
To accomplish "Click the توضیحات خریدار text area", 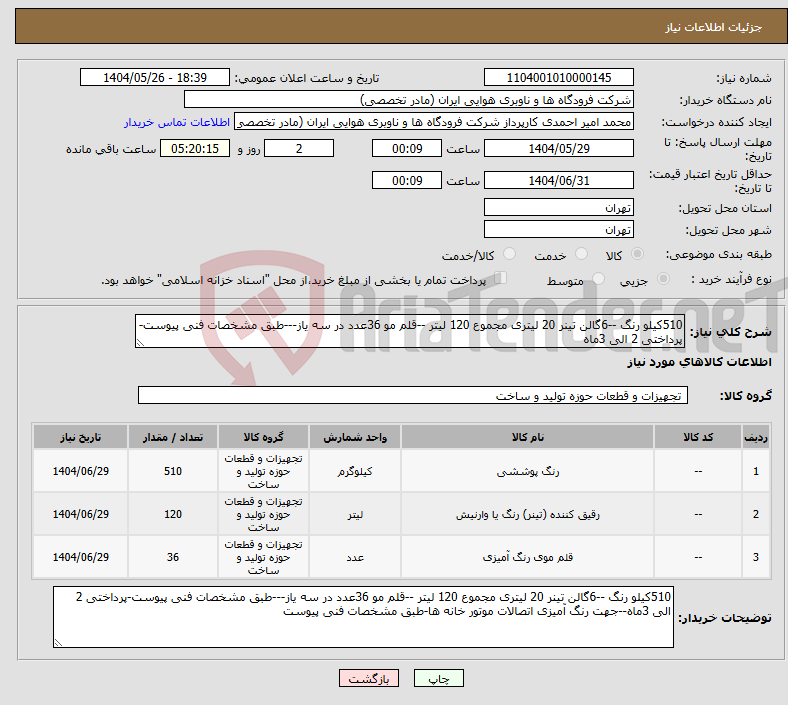I will [x=366, y=616].
